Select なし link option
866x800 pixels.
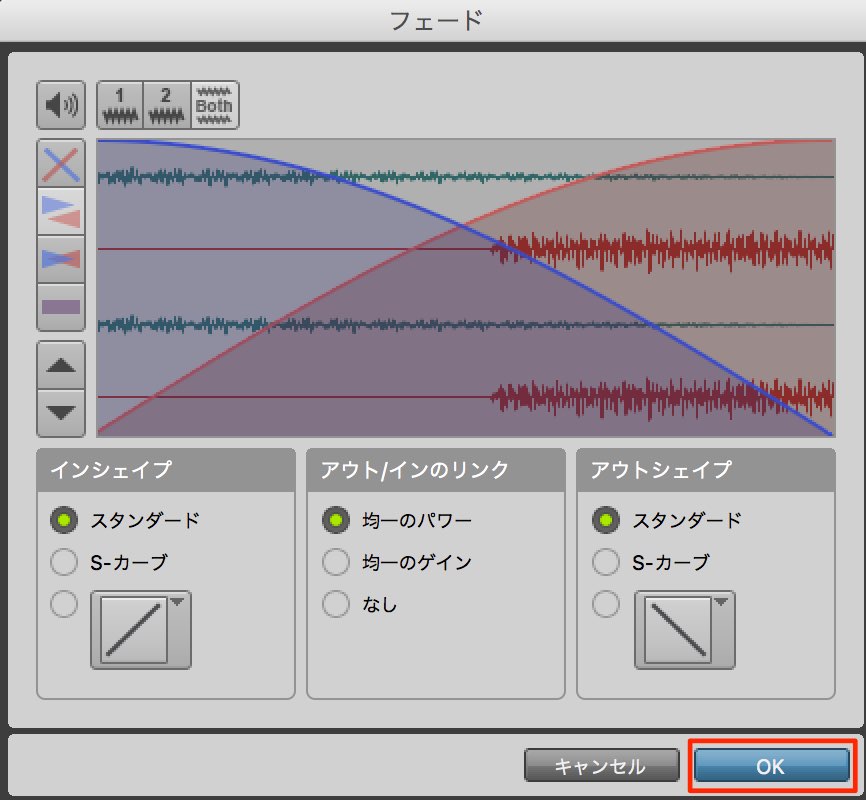(x=336, y=604)
